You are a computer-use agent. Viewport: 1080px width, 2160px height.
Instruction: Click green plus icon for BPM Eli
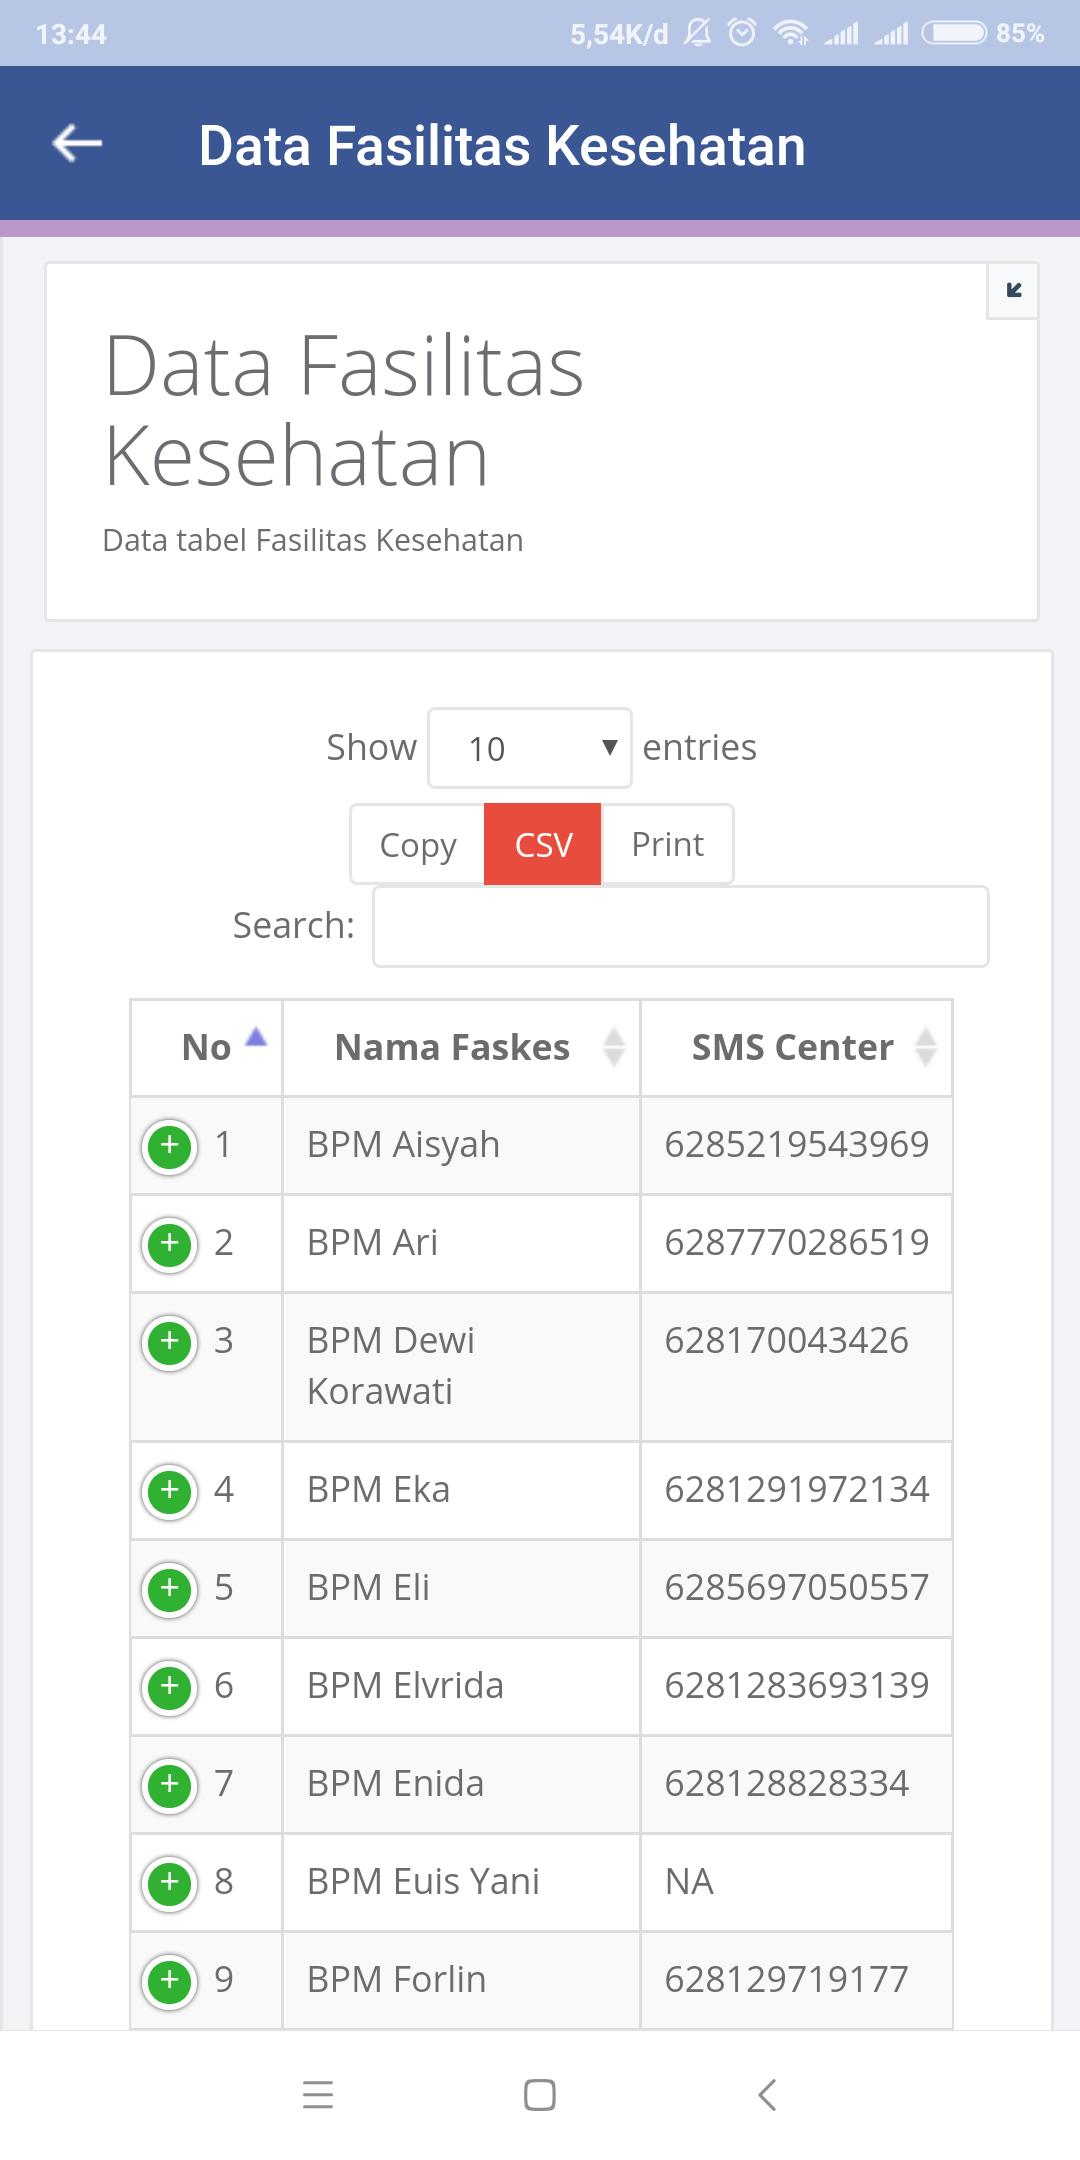[169, 1589]
